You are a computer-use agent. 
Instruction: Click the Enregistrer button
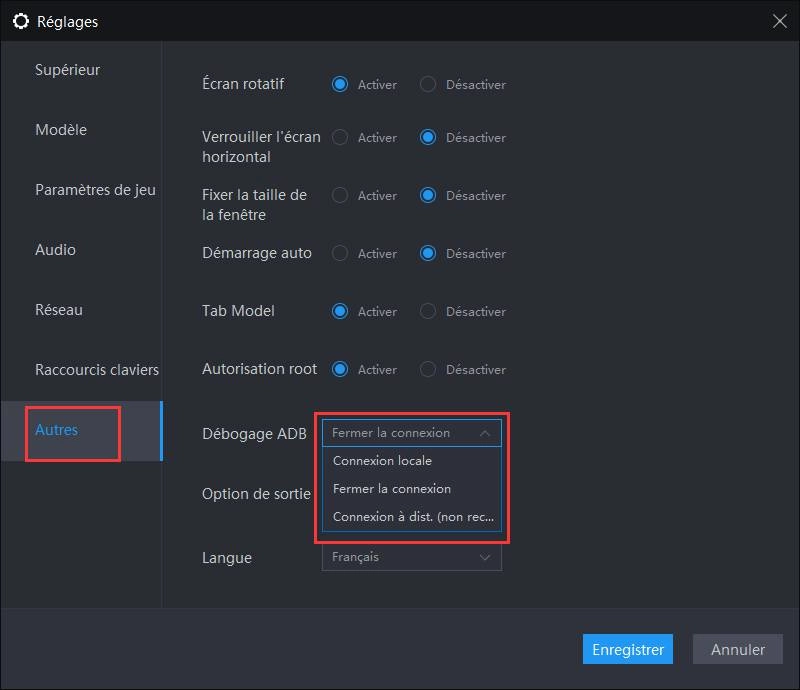(628, 649)
